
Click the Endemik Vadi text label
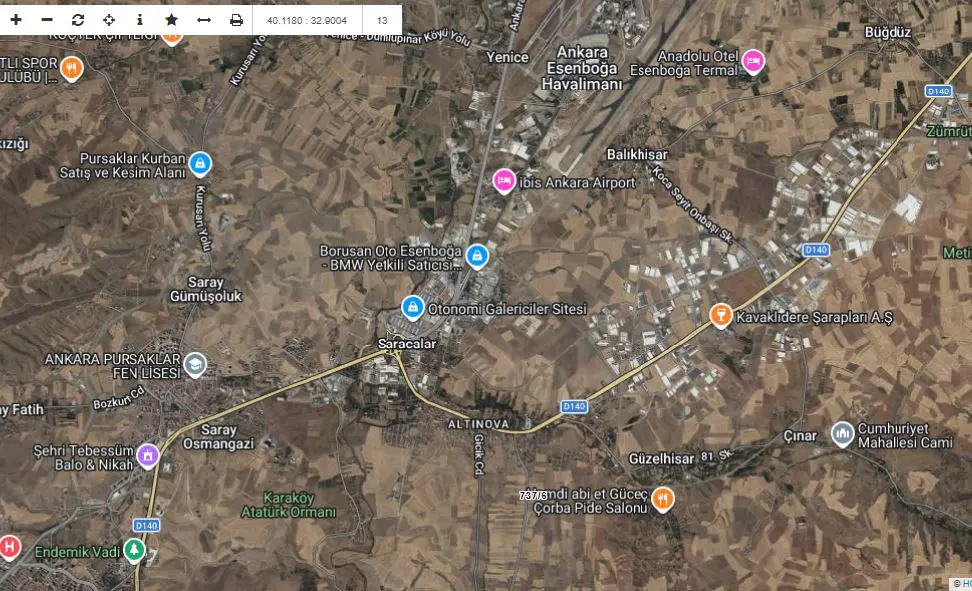point(77,552)
